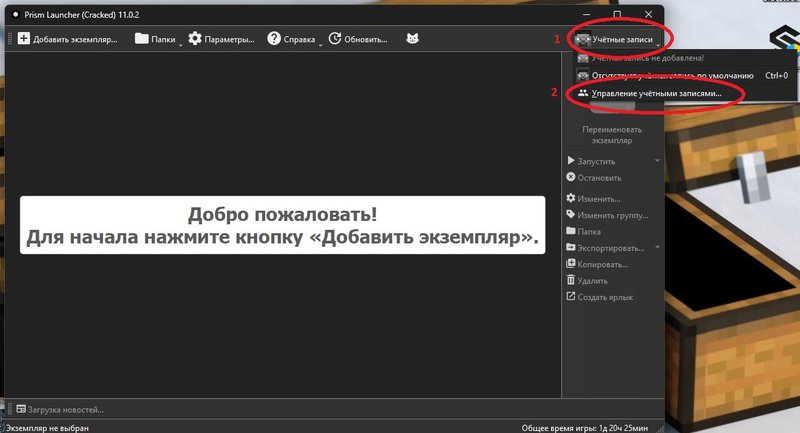Viewport: 800px width, 433px height.
Task: Click the Добро пожаловать welcome message
Action: coord(283,225)
